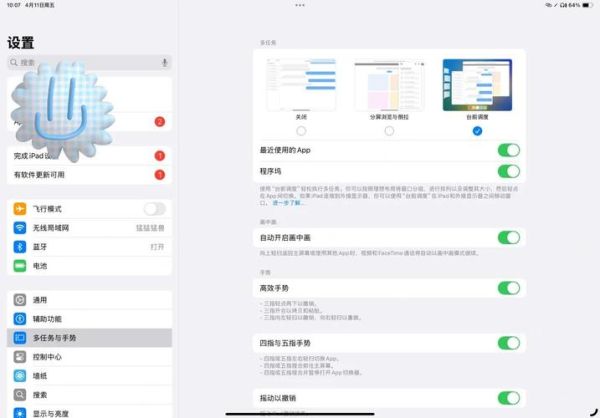Viewport: 600px width, 418px height.
Task: Tap the 多任务与手势 icon
Action: (x=20, y=338)
